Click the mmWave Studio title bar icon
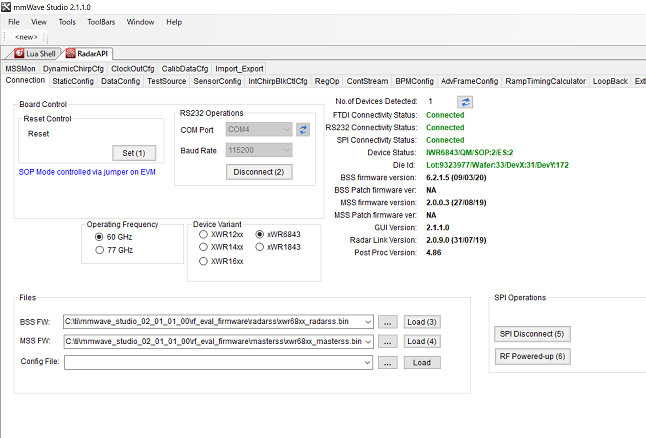Image resolution: width=646 pixels, height=438 pixels. tap(6, 7)
